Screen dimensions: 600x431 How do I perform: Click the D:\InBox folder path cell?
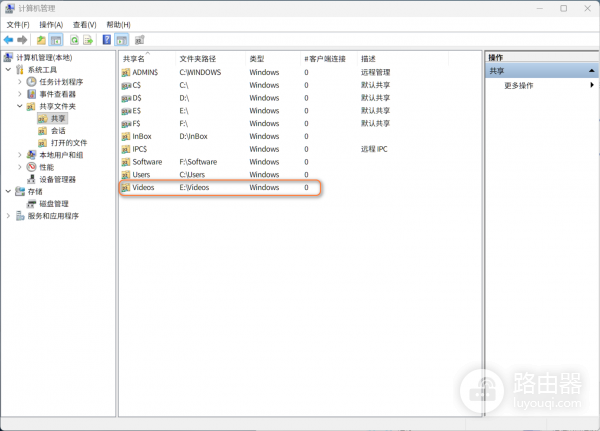(x=194, y=136)
